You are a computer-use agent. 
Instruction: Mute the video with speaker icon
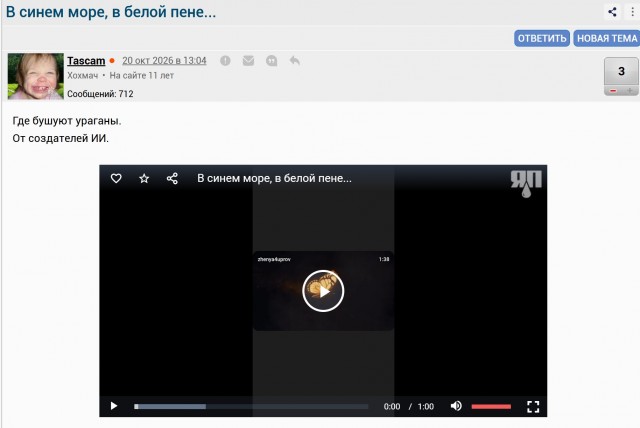[x=456, y=406]
